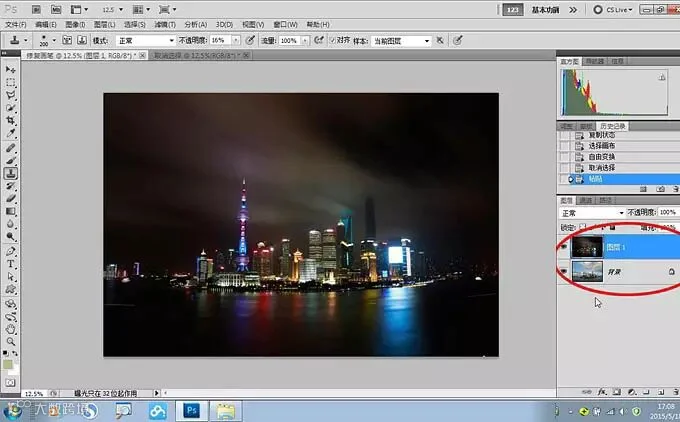
Task: Open the 样本 sample dropdown
Action: [x=401, y=40]
